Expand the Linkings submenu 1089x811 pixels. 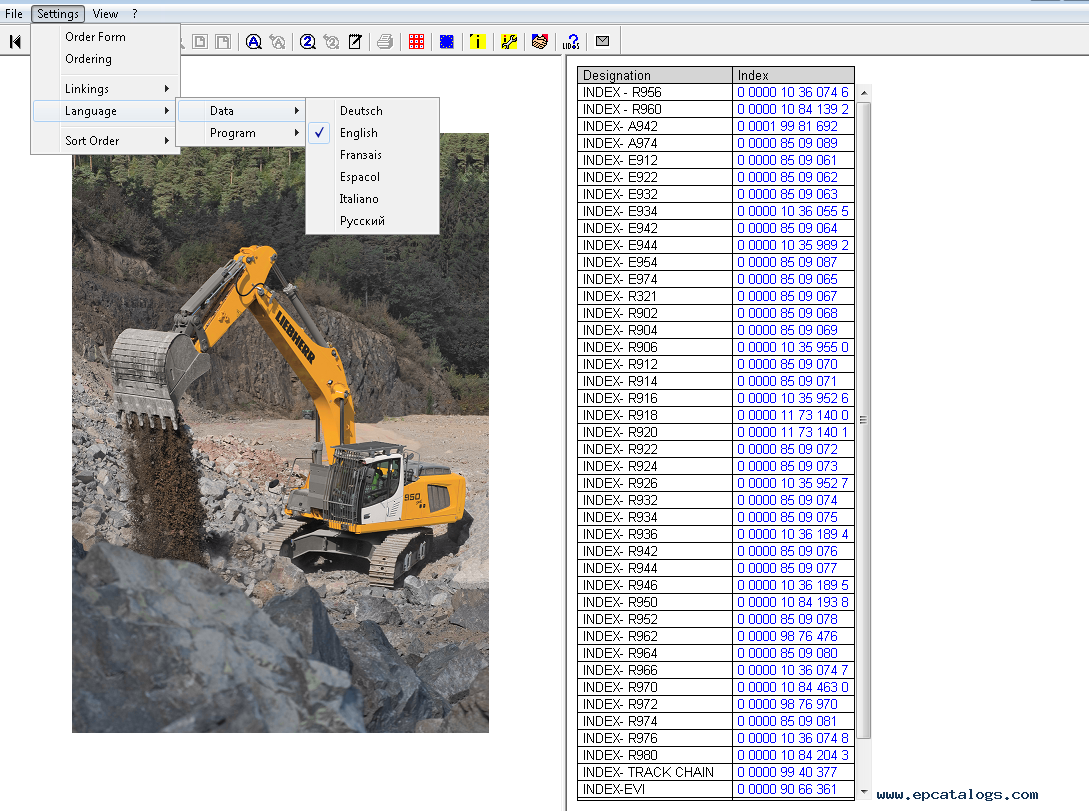click(x=106, y=89)
